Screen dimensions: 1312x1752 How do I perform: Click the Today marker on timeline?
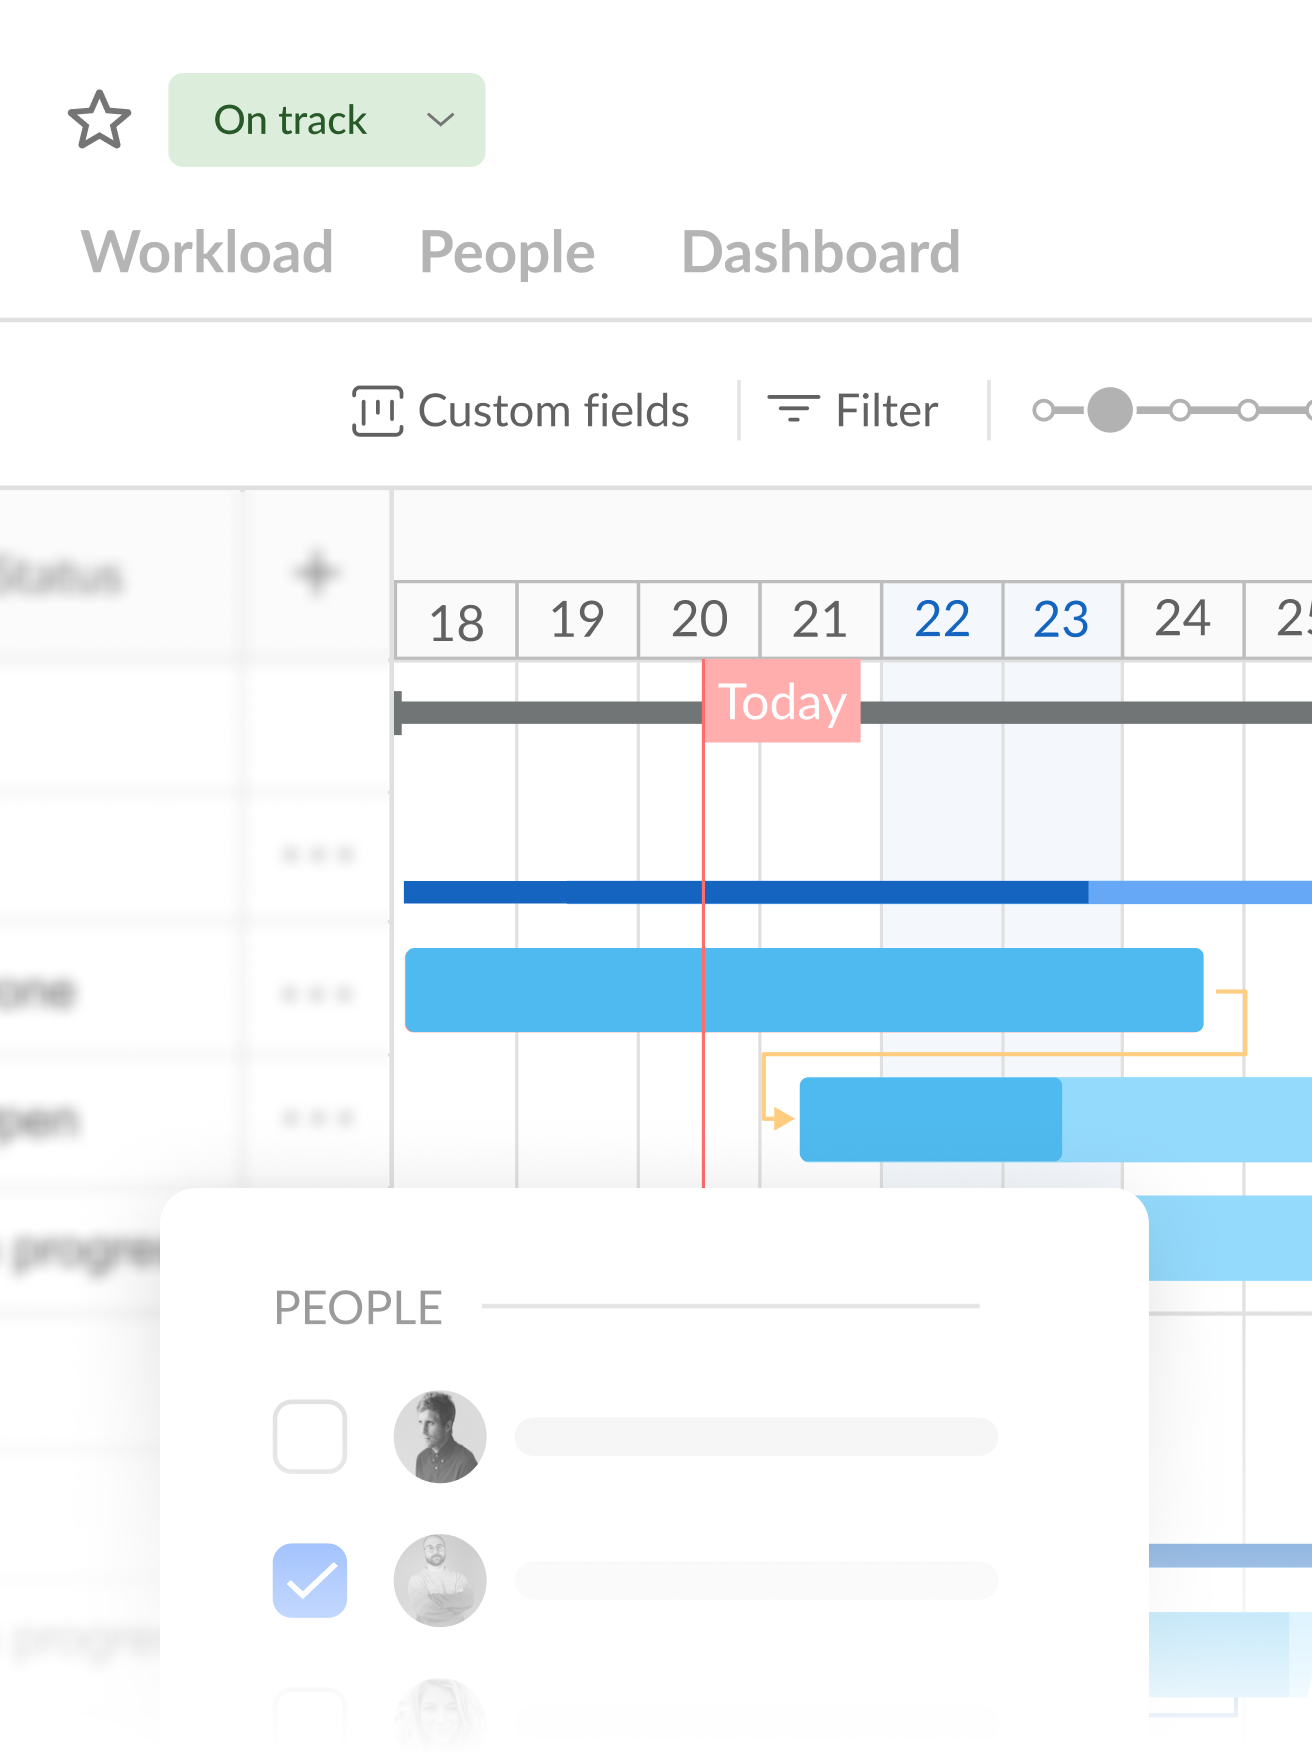(782, 702)
